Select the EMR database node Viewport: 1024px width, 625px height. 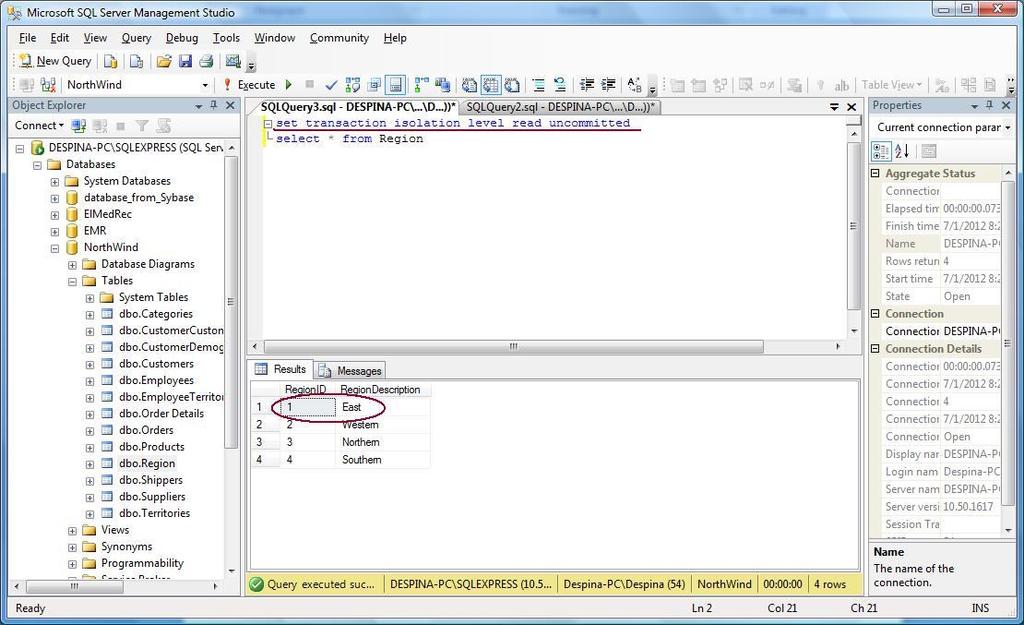(95, 231)
